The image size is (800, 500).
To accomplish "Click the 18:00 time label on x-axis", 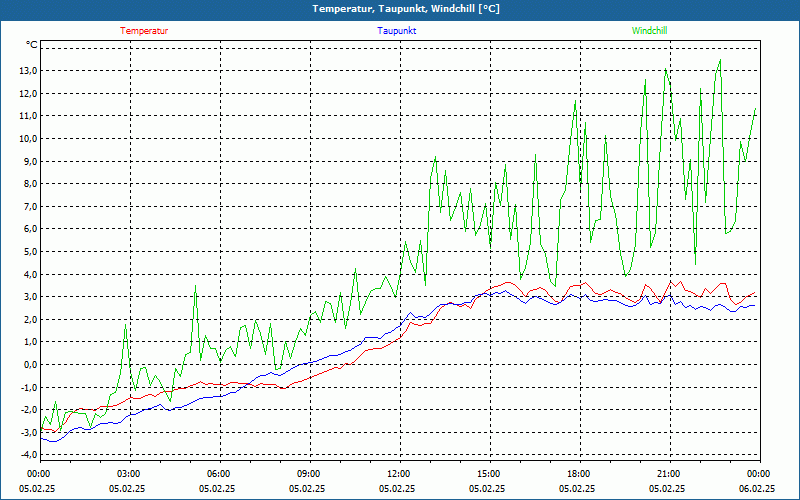I will point(580,474).
